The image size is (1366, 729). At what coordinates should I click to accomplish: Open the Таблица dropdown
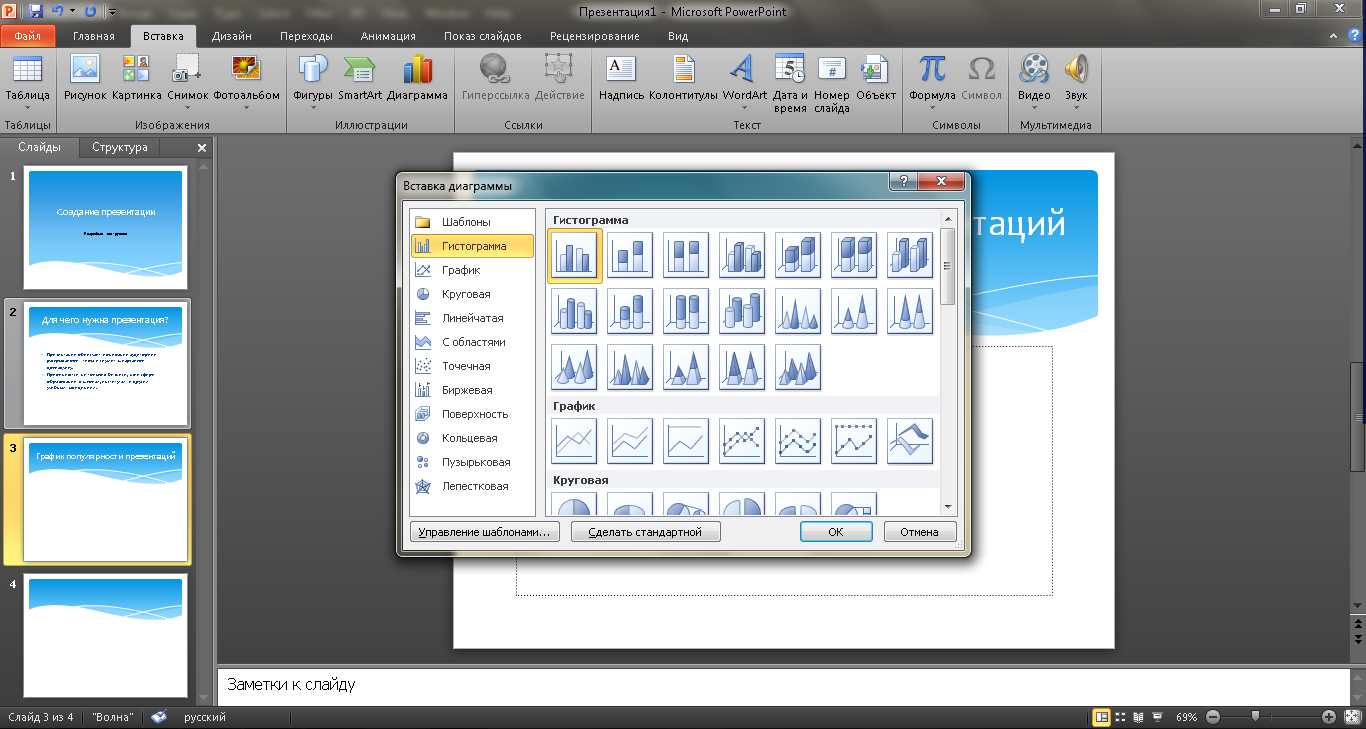click(27, 107)
